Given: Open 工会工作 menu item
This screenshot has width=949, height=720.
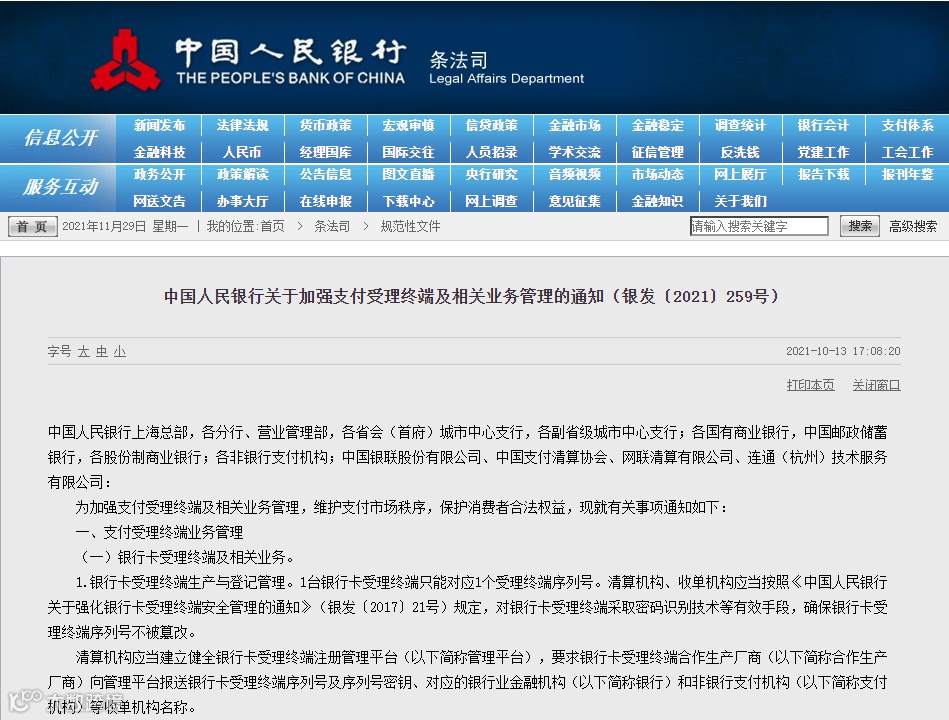Looking at the screenshot, I should point(907,152).
